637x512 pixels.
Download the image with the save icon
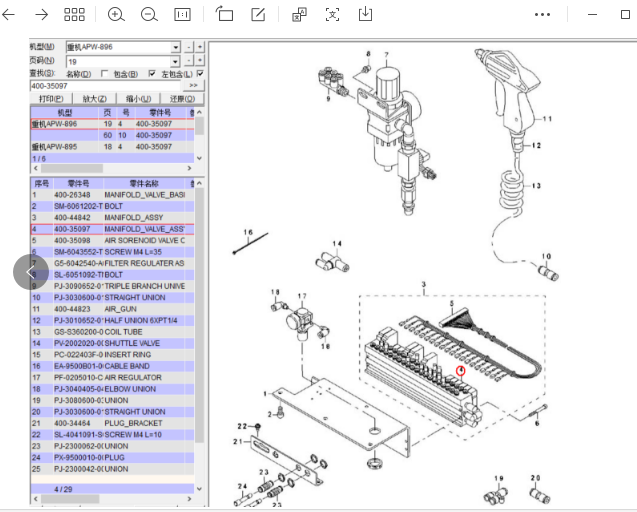coord(365,15)
